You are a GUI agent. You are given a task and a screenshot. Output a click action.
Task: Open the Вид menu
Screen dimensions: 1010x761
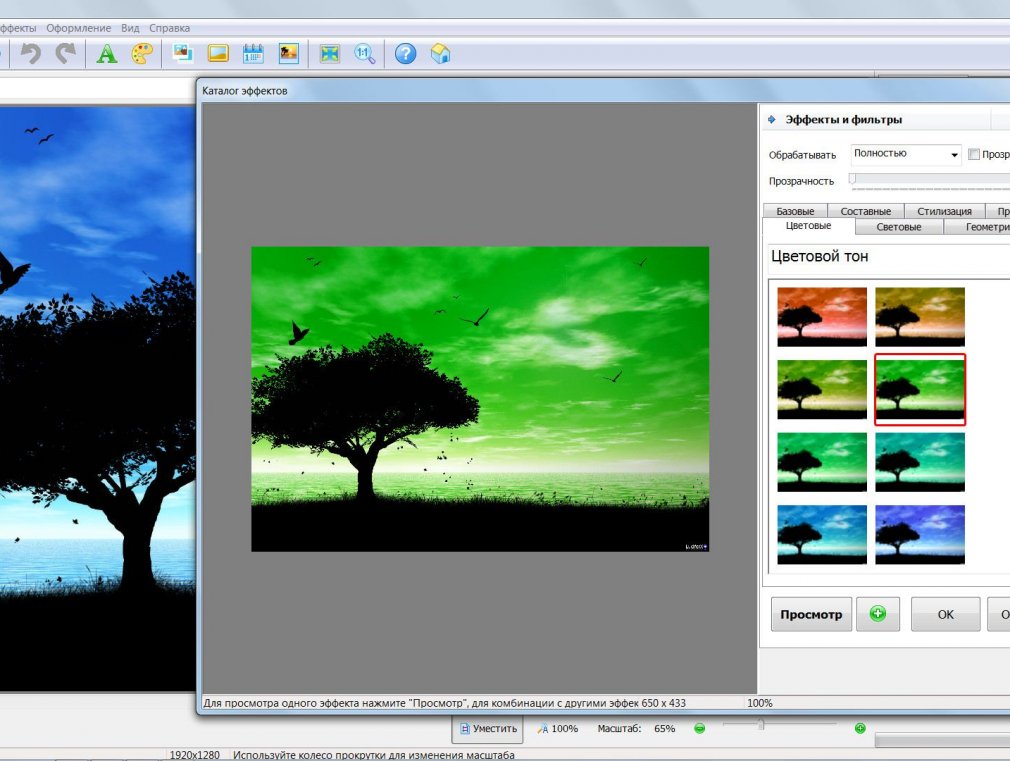pyautogui.click(x=130, y=28)
